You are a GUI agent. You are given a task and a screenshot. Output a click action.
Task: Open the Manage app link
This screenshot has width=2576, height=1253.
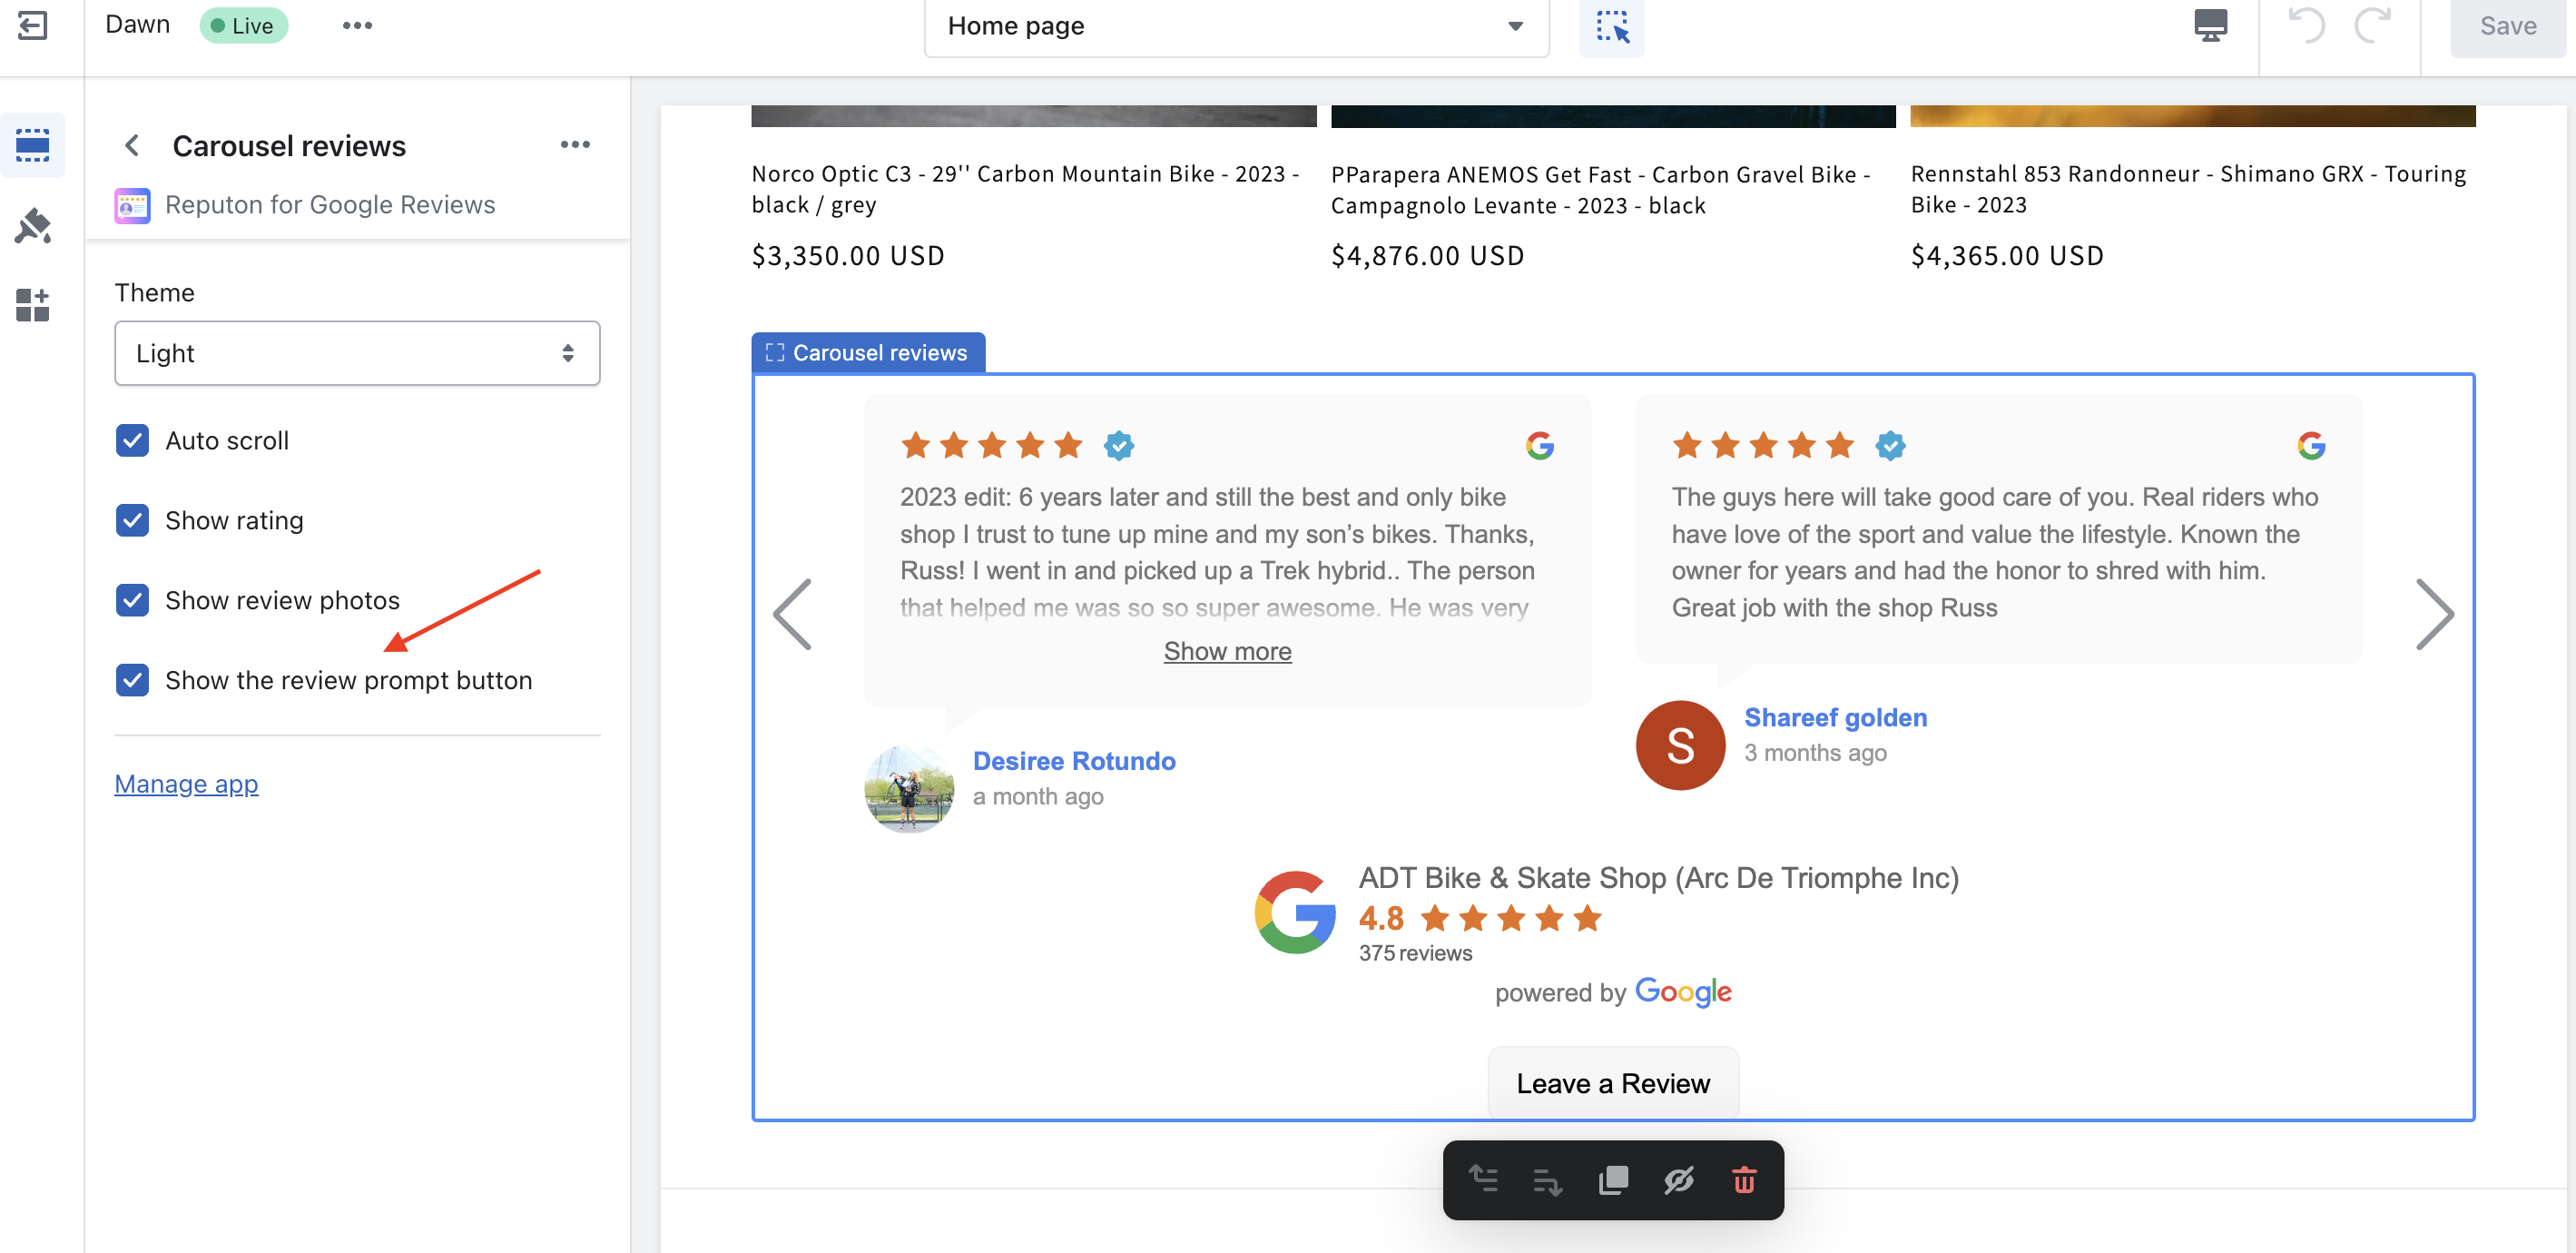pos(186,784)
